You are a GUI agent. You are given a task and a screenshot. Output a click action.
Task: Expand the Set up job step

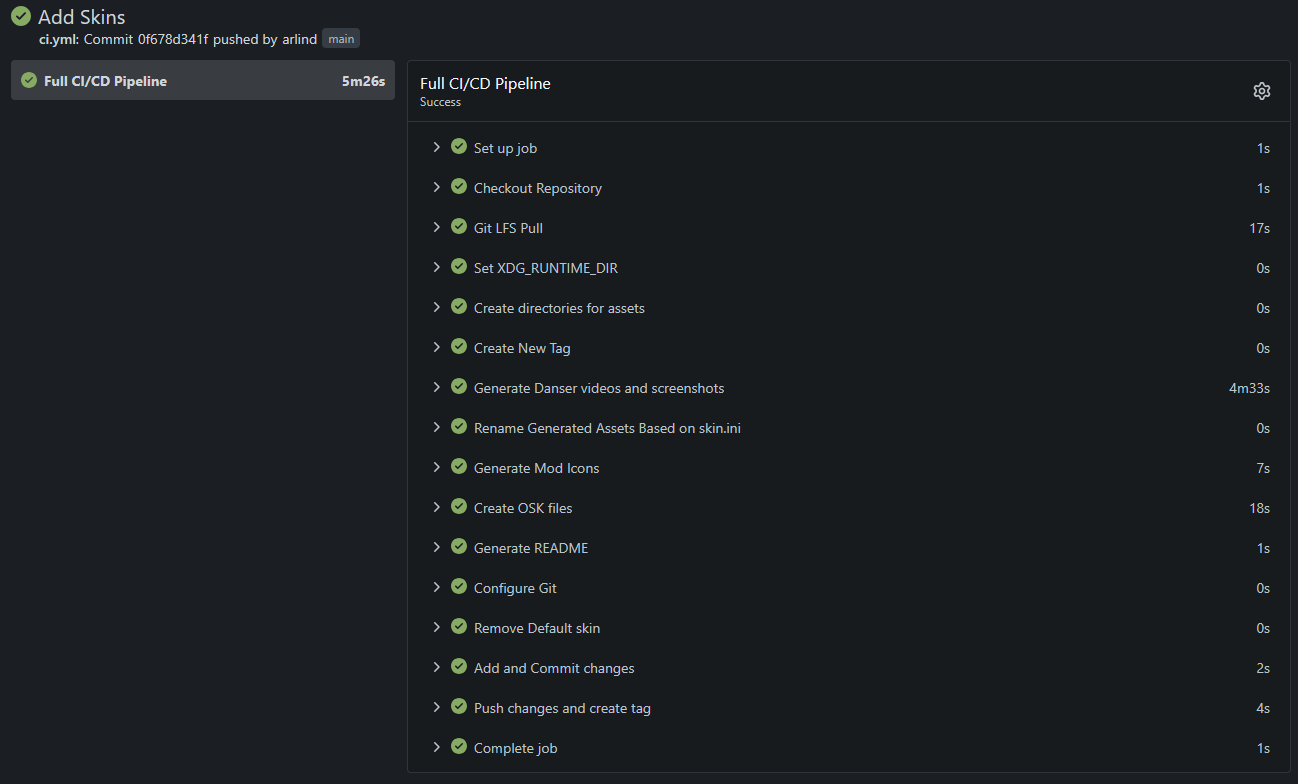tap(437, 147)
